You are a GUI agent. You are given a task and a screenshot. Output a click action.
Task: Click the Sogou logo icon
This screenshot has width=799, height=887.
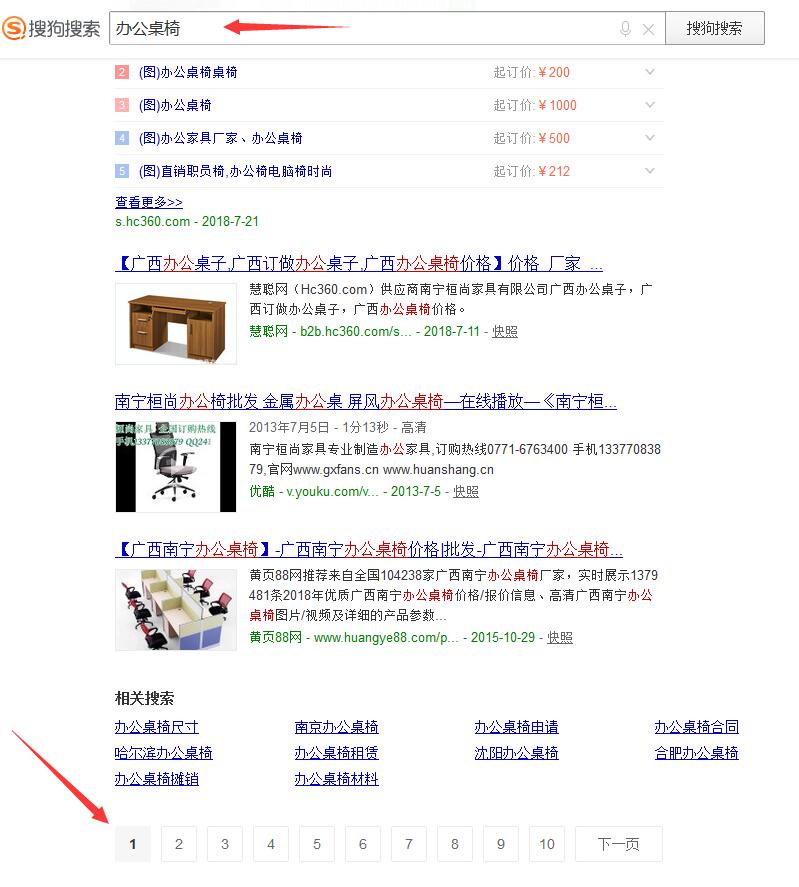(x=14, y=28)
